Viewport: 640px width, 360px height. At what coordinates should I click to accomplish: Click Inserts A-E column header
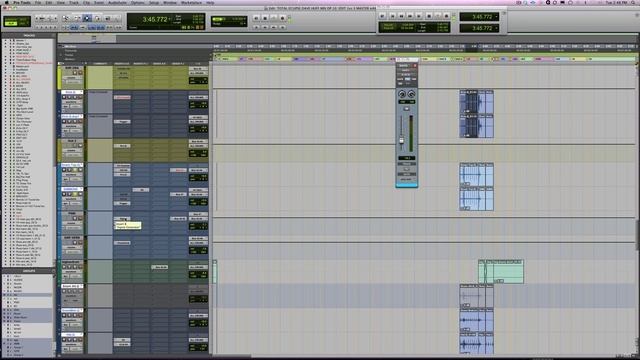(122, 64)
